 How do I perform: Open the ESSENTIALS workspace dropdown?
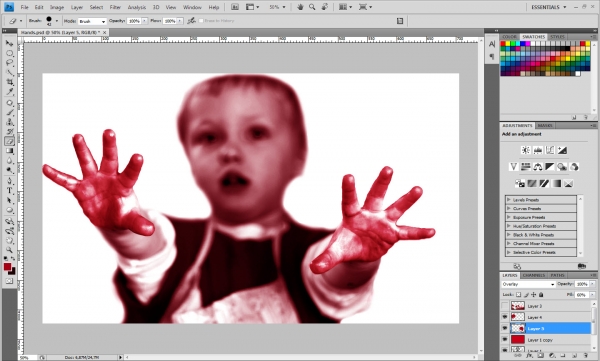(548, 7)
